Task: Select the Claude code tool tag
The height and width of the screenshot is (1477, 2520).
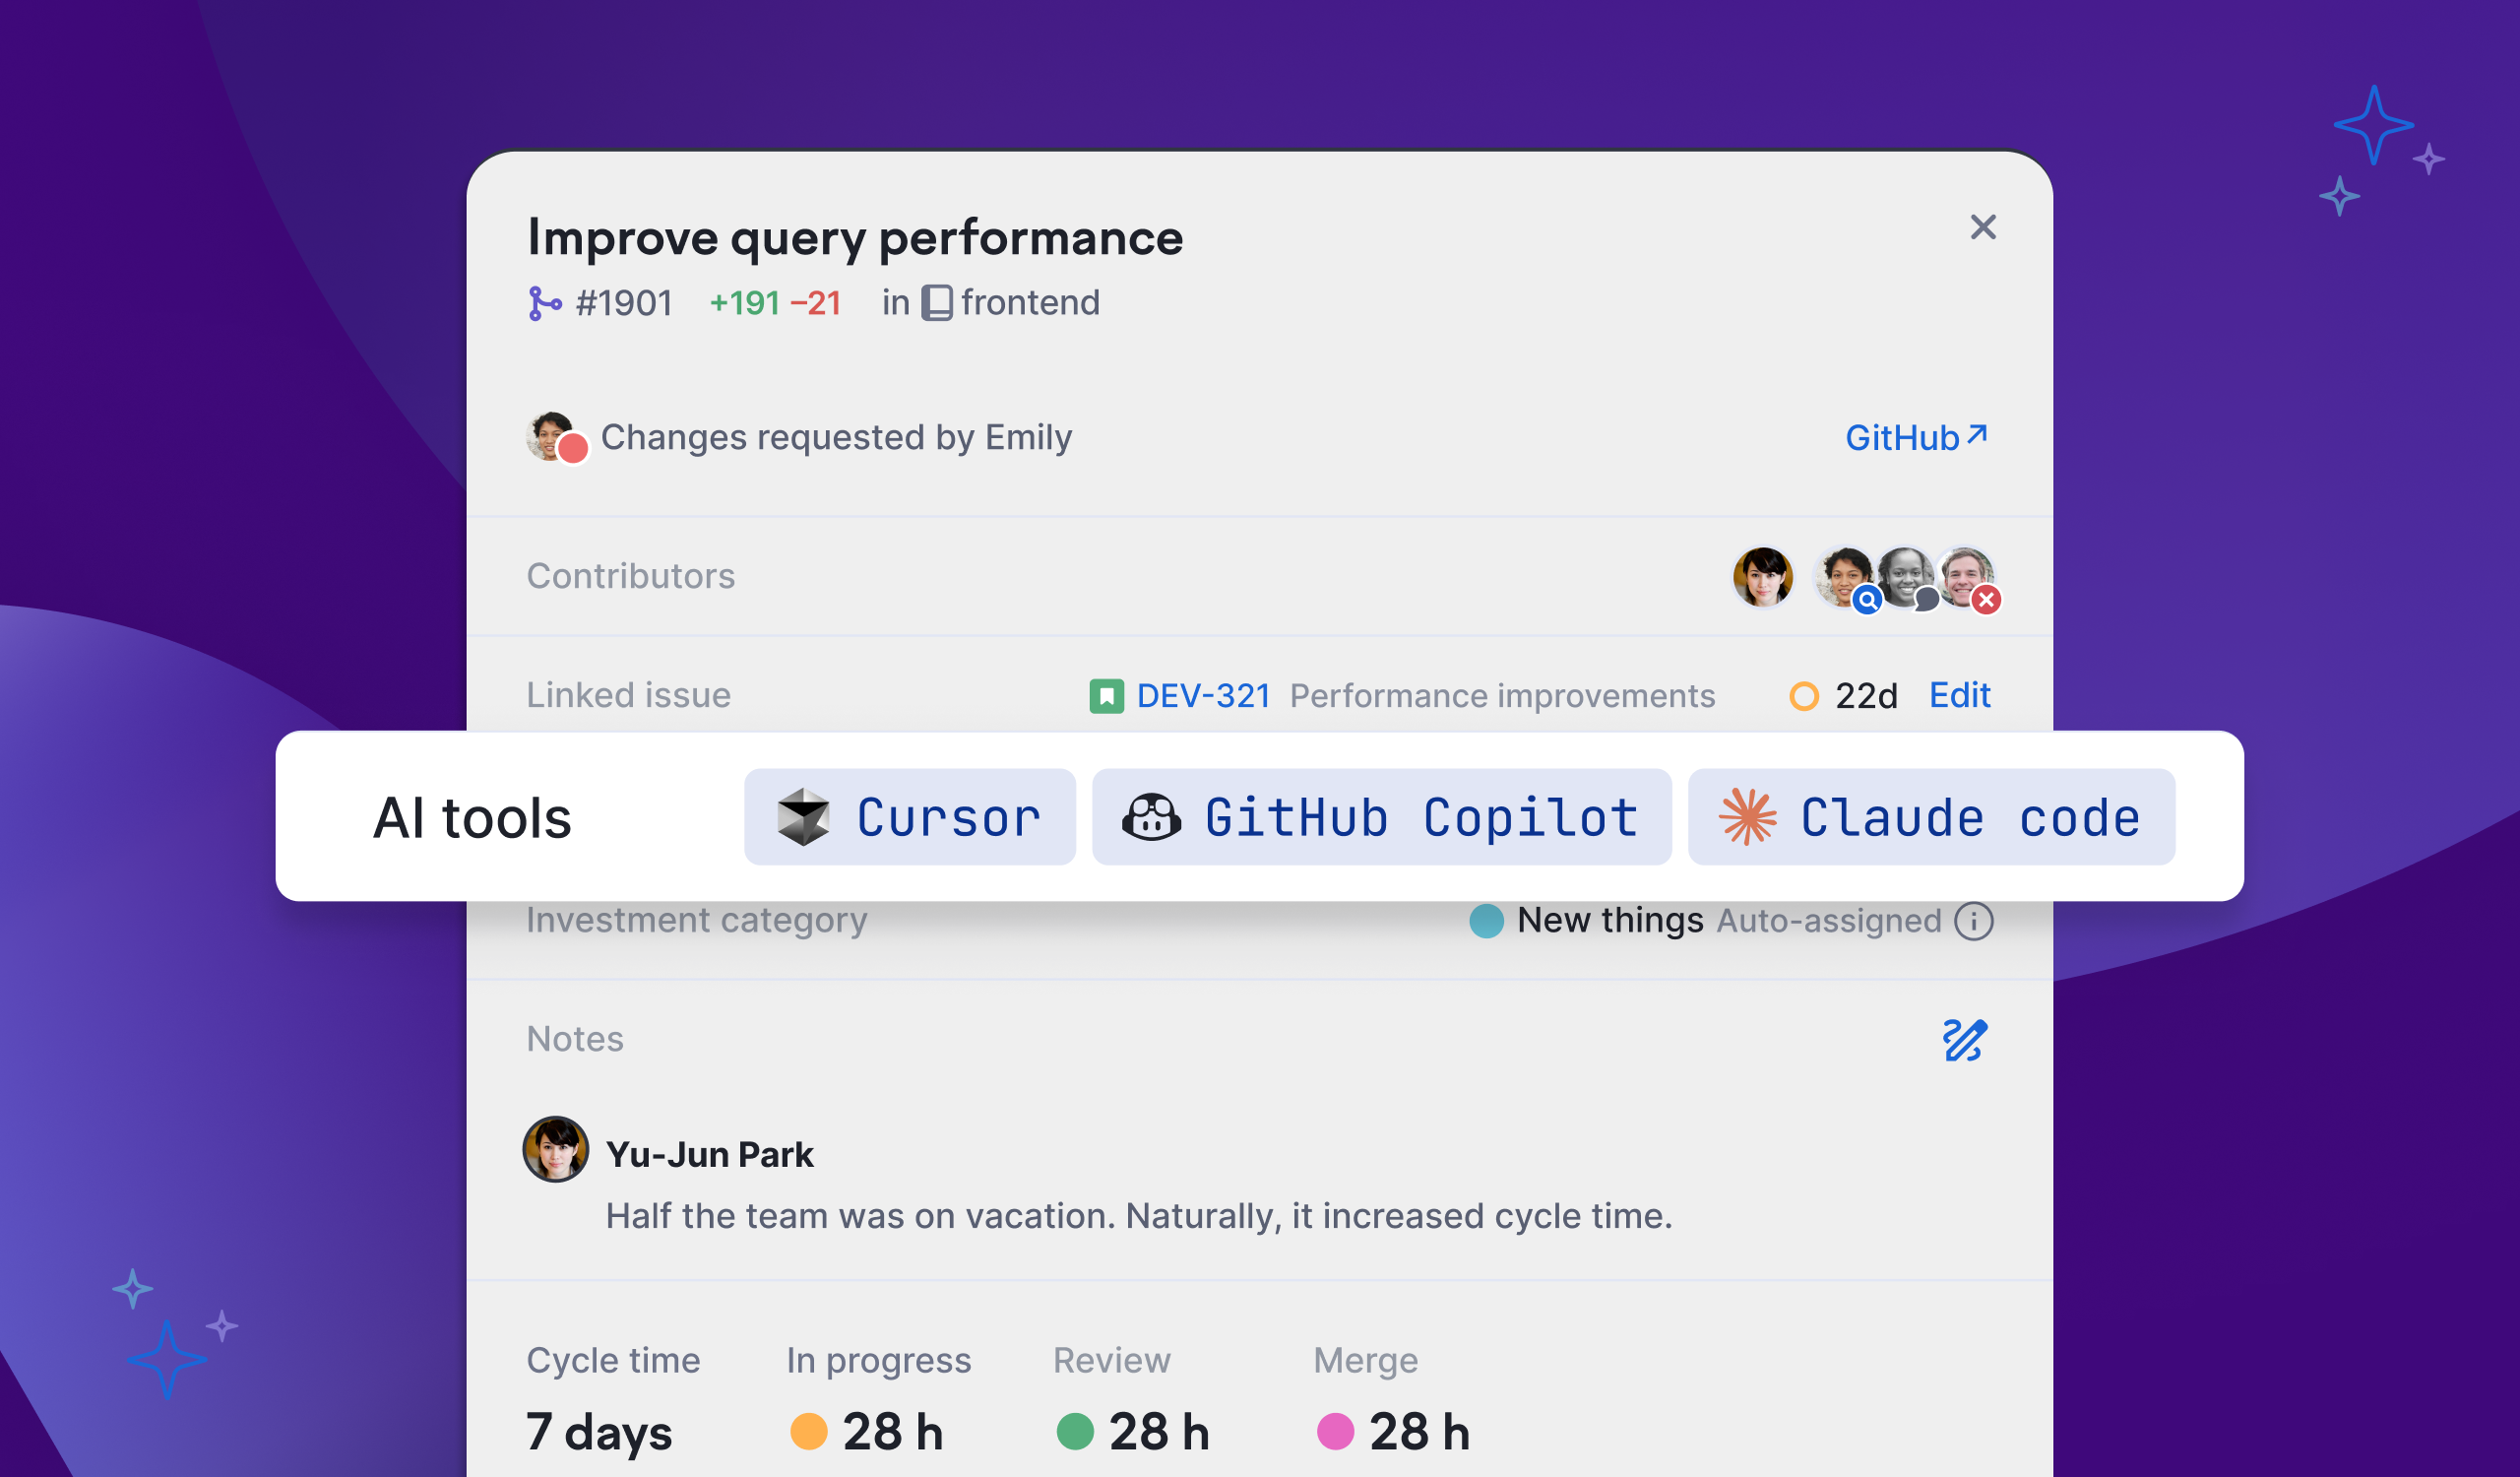Action: click(1930, 817)
